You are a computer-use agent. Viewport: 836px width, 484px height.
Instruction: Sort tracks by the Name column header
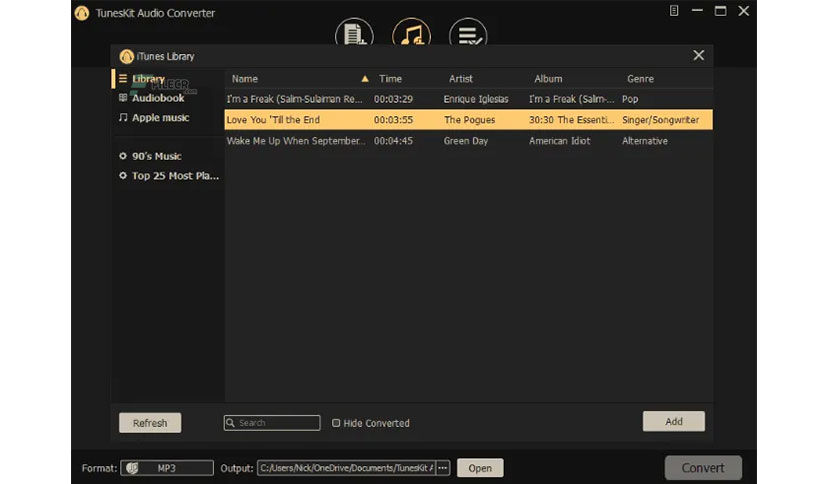pyautogui.click(x=245, y=79)
